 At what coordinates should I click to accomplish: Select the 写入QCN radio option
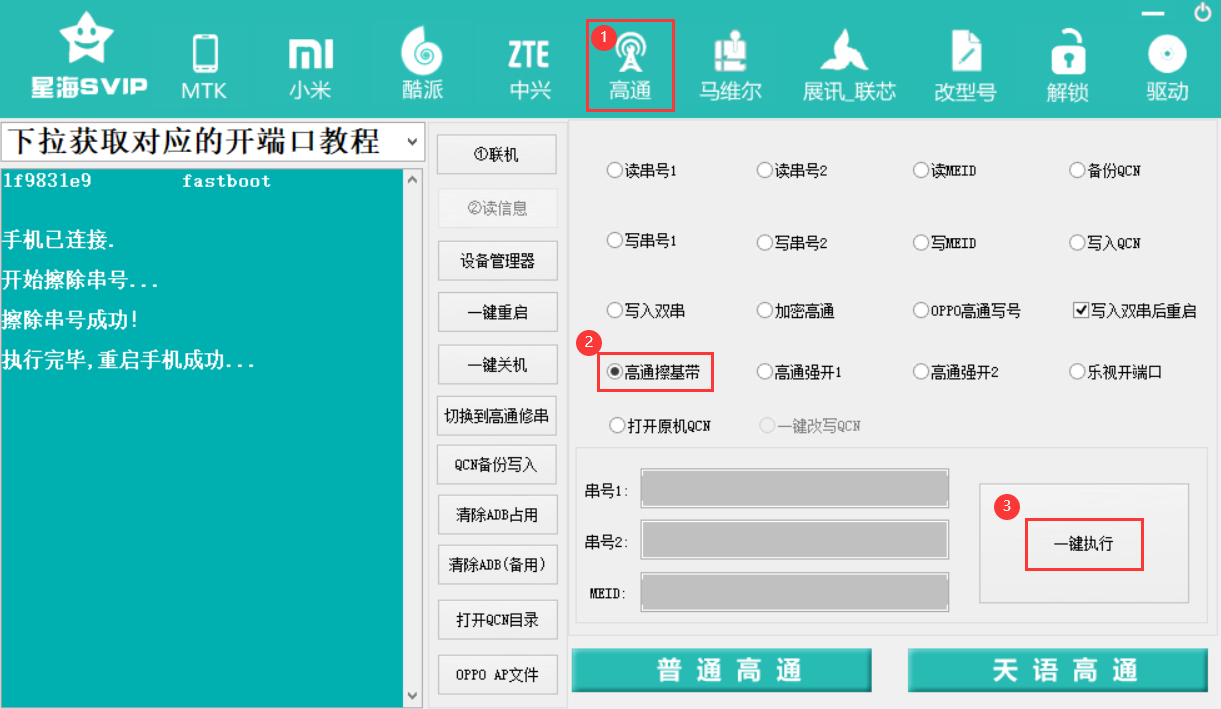click(1105, 242)
